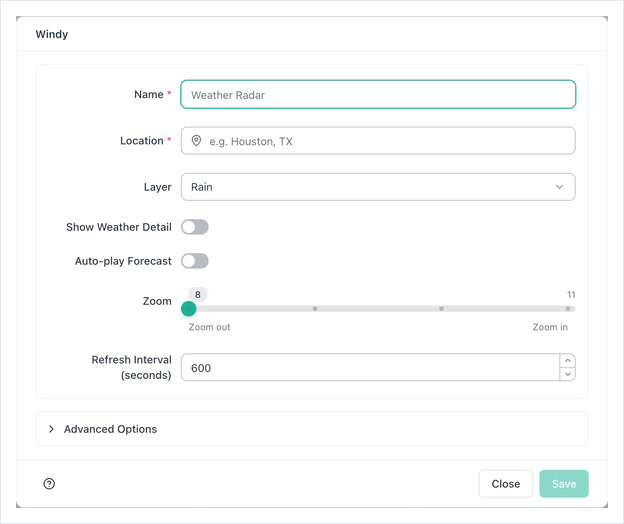Screen dimensions: 624x524
Task: Enable Auto-play Forecast switch
Action: click(x=195, y=261)
